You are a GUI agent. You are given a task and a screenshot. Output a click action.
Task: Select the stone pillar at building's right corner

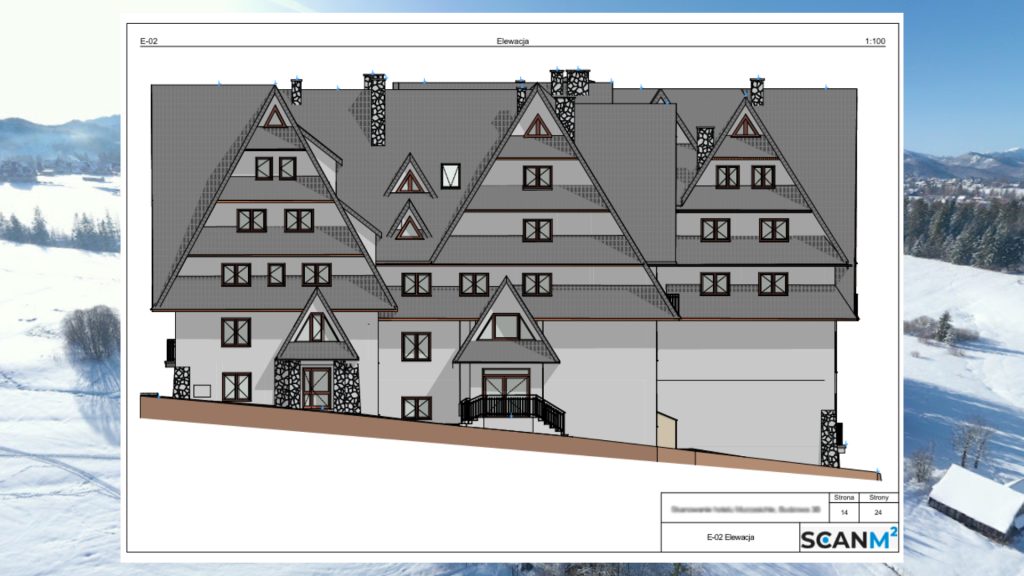click(828, 438)
